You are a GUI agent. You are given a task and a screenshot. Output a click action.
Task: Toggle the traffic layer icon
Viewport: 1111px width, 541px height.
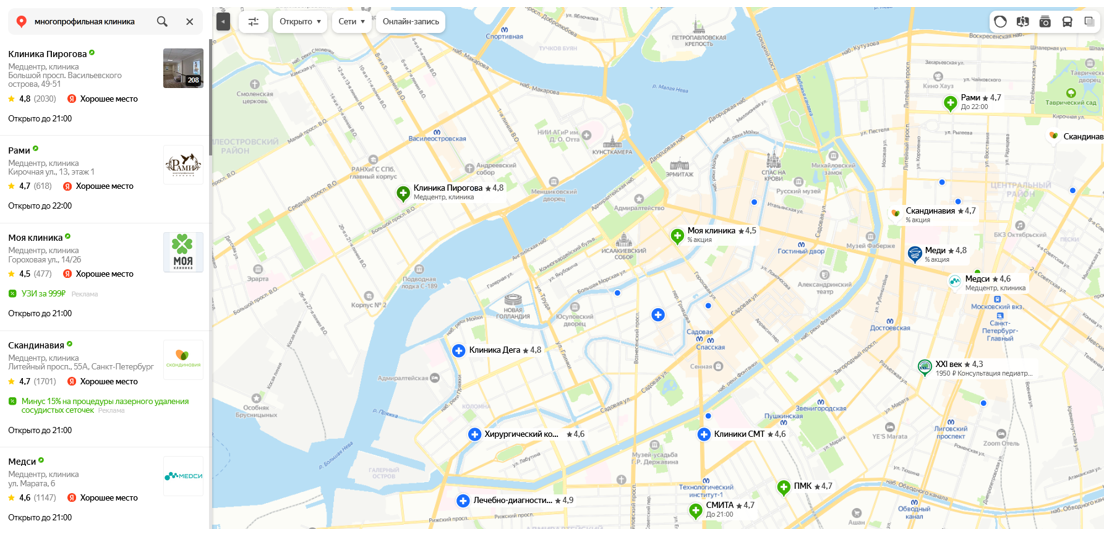tap(1000, 22)
